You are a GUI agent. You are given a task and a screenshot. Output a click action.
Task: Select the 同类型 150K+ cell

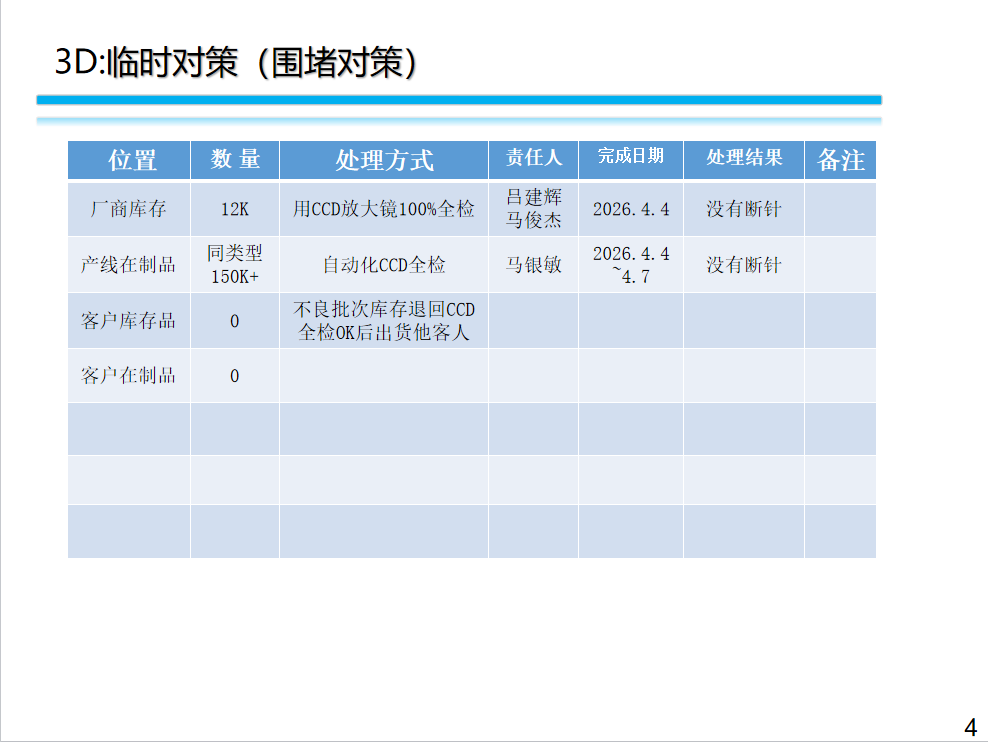235,265
